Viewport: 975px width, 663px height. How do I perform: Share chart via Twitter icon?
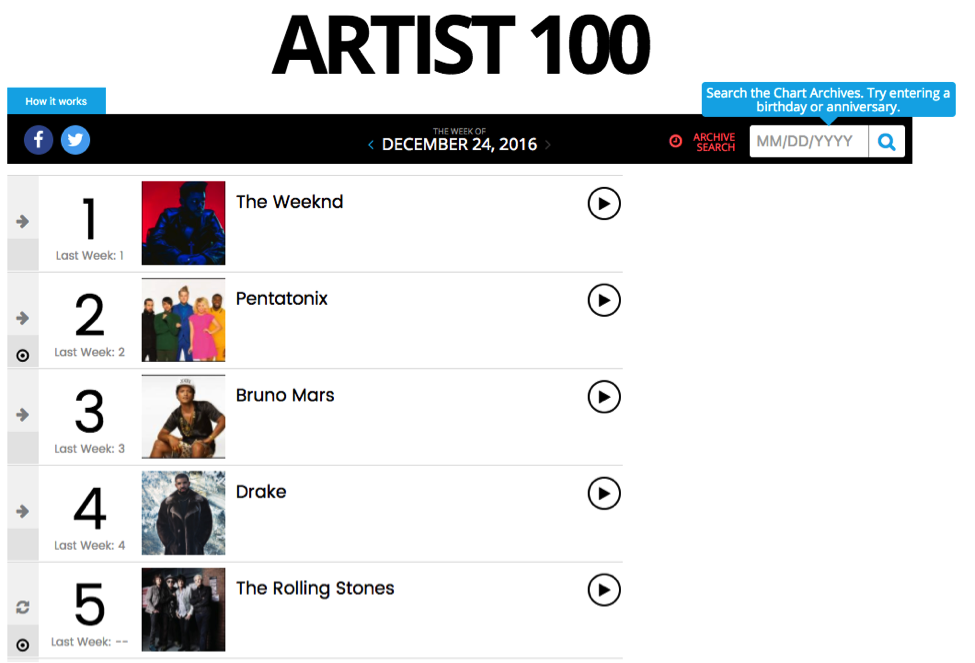[75, 140]
